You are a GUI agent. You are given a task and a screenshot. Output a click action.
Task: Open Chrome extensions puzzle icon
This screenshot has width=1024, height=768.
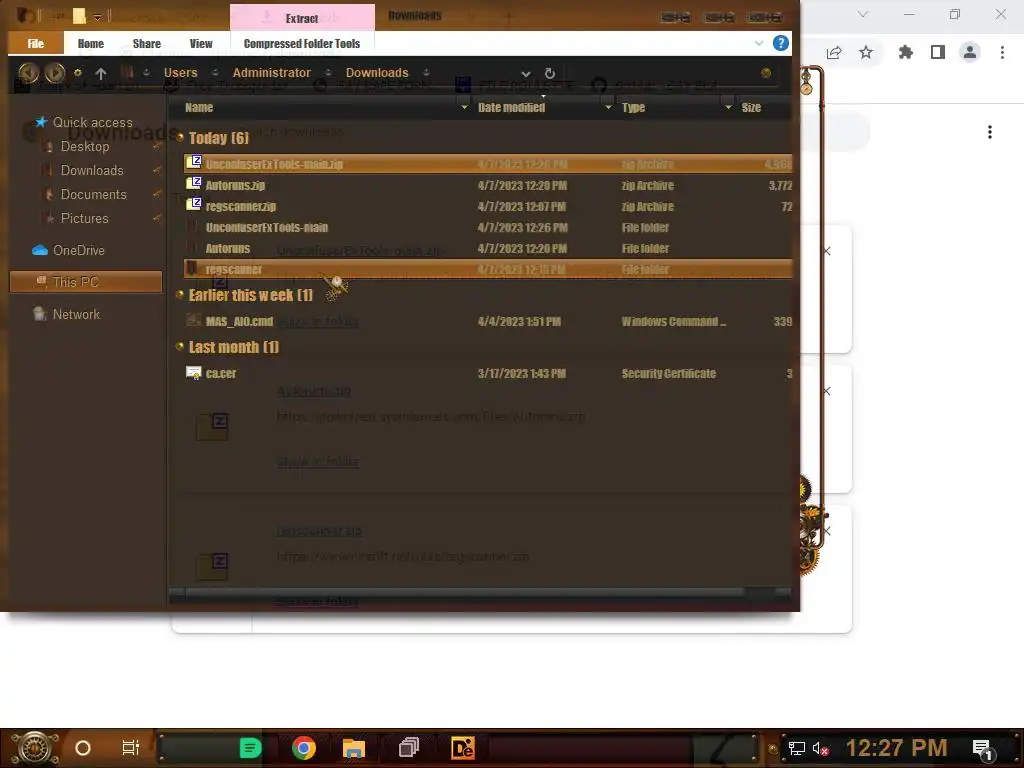[x=905, y=52]
